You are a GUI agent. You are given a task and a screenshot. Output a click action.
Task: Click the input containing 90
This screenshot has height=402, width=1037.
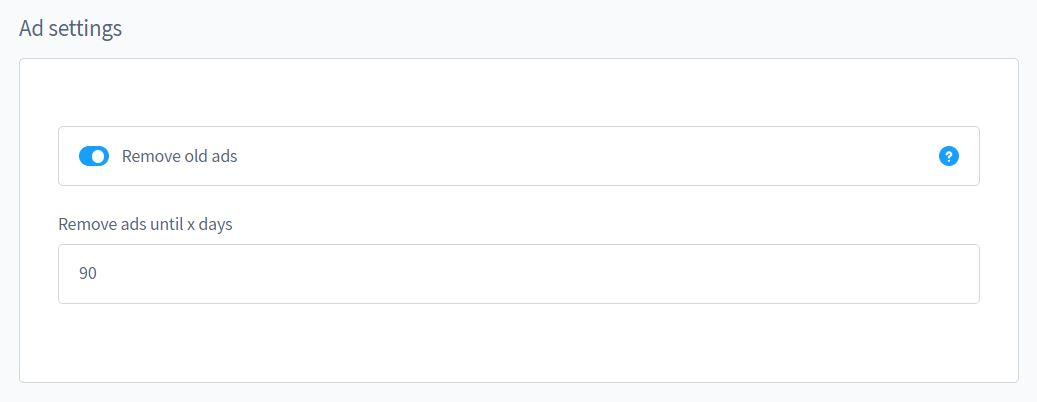[x=518, y=273]
